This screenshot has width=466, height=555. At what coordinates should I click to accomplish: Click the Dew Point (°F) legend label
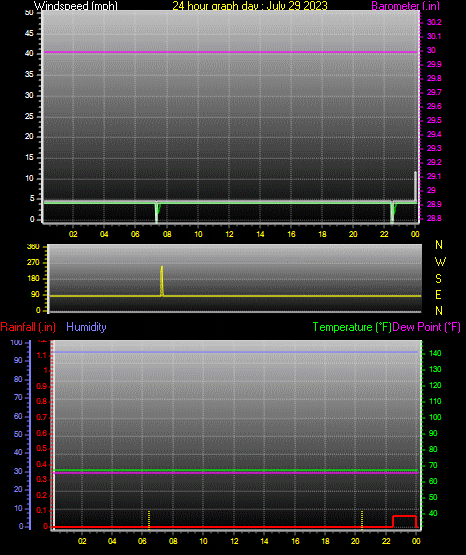(x=426, y=327)
